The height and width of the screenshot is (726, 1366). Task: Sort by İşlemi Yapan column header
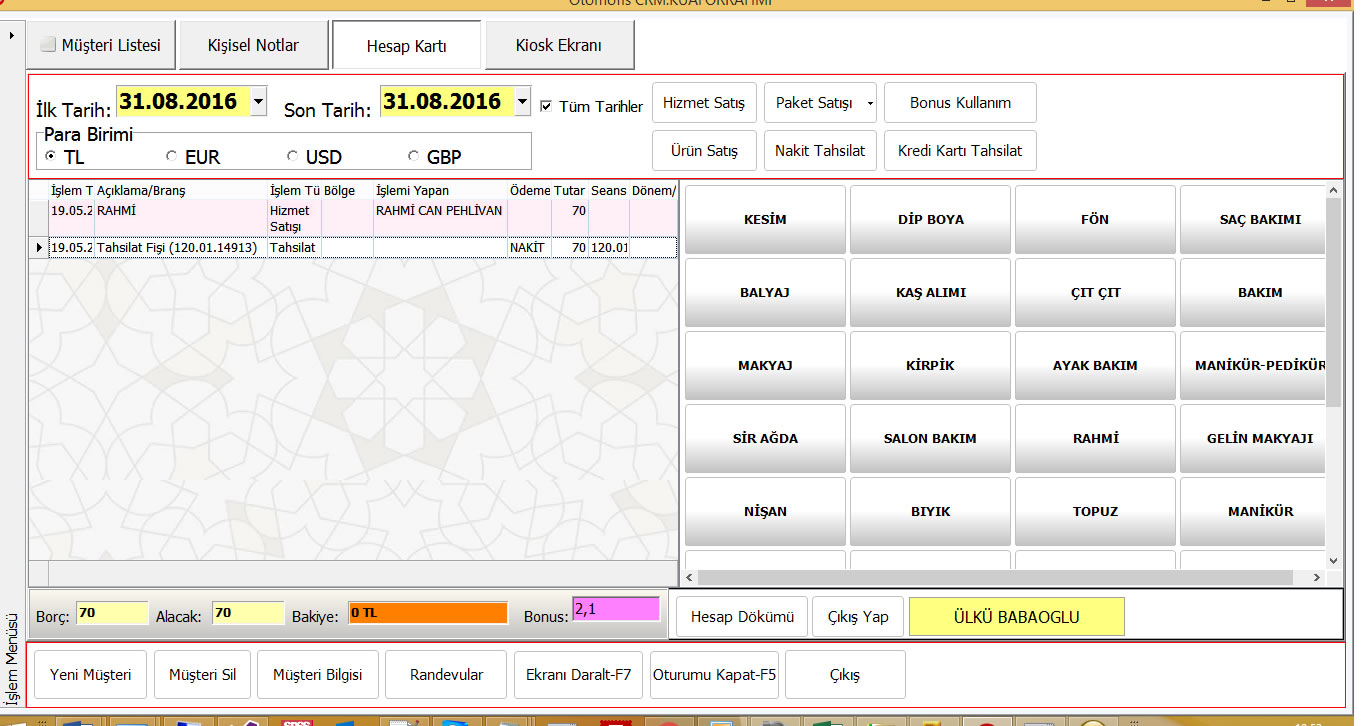[440, 190]
